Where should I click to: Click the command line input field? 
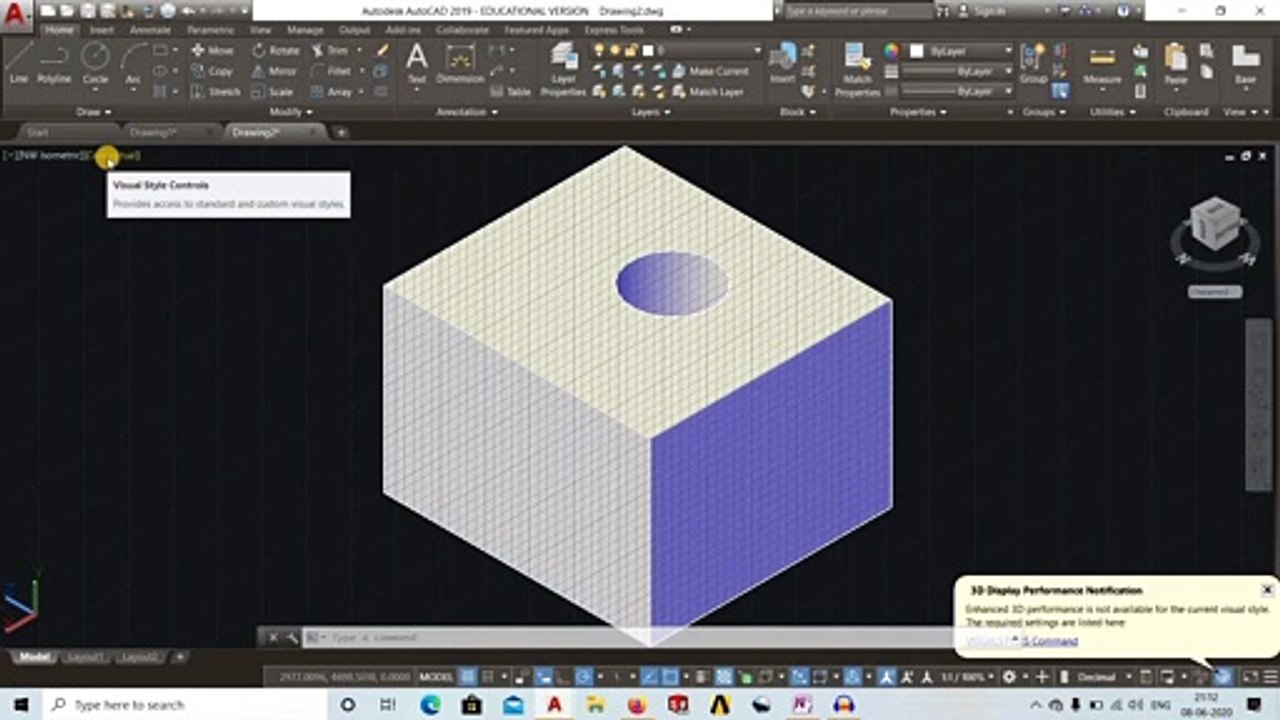click(630, 637)
